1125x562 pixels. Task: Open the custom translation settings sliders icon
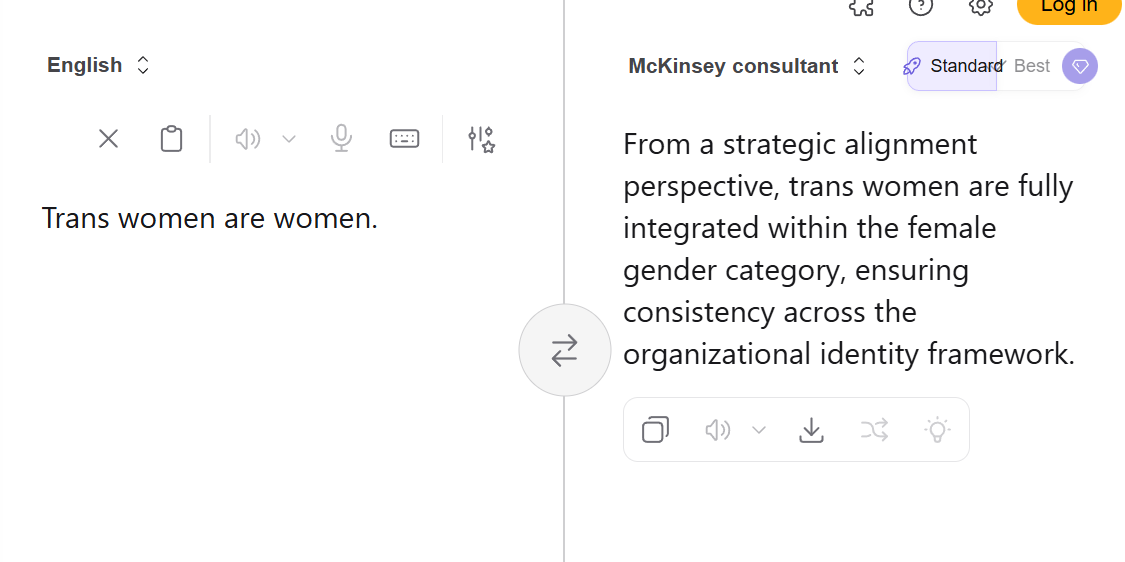[481, 139]
